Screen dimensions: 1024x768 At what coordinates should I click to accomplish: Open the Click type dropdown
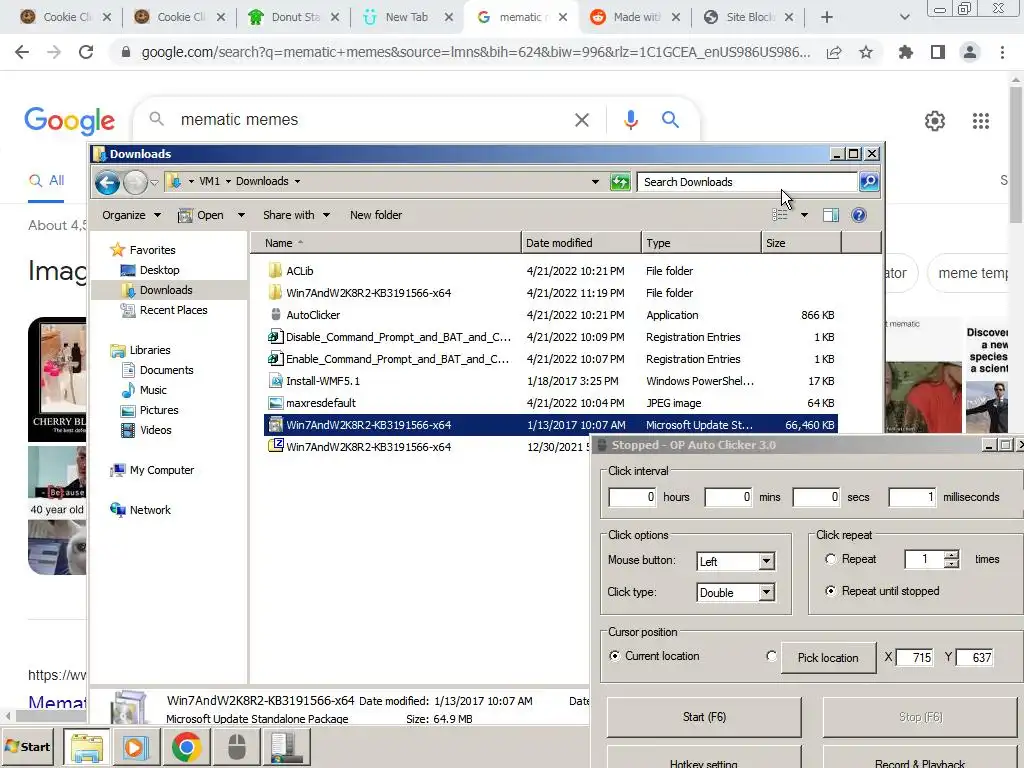tap(767, 592)
